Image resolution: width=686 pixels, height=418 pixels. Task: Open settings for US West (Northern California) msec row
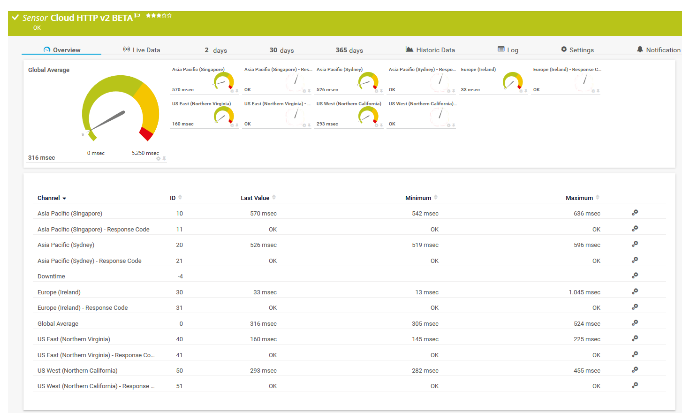635,370
